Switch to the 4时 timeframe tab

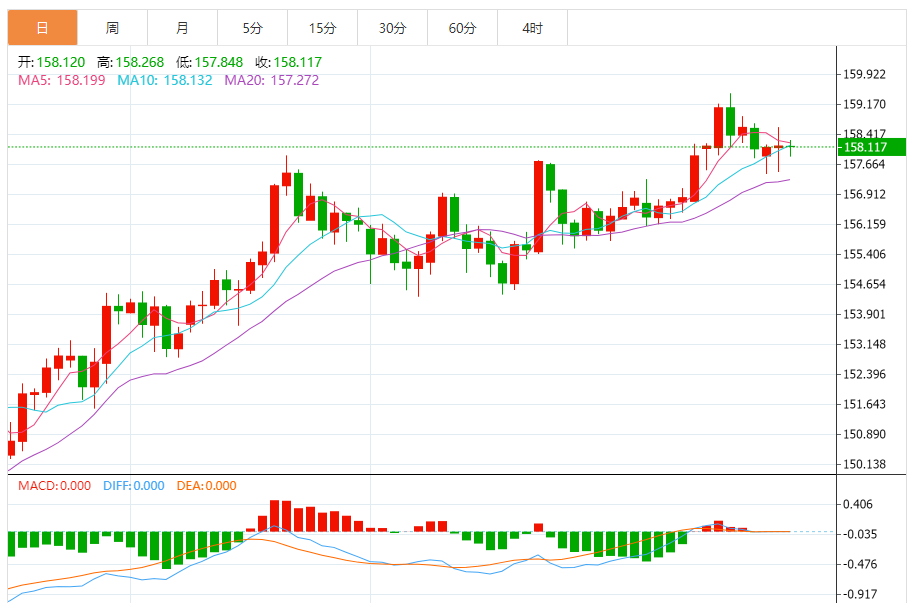[x=532, y=28]
